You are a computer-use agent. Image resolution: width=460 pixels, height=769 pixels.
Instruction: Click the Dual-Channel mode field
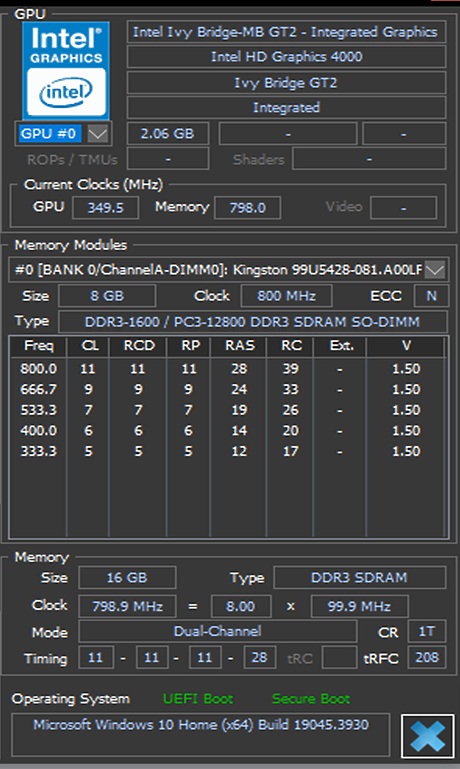[x=218, y=631]
